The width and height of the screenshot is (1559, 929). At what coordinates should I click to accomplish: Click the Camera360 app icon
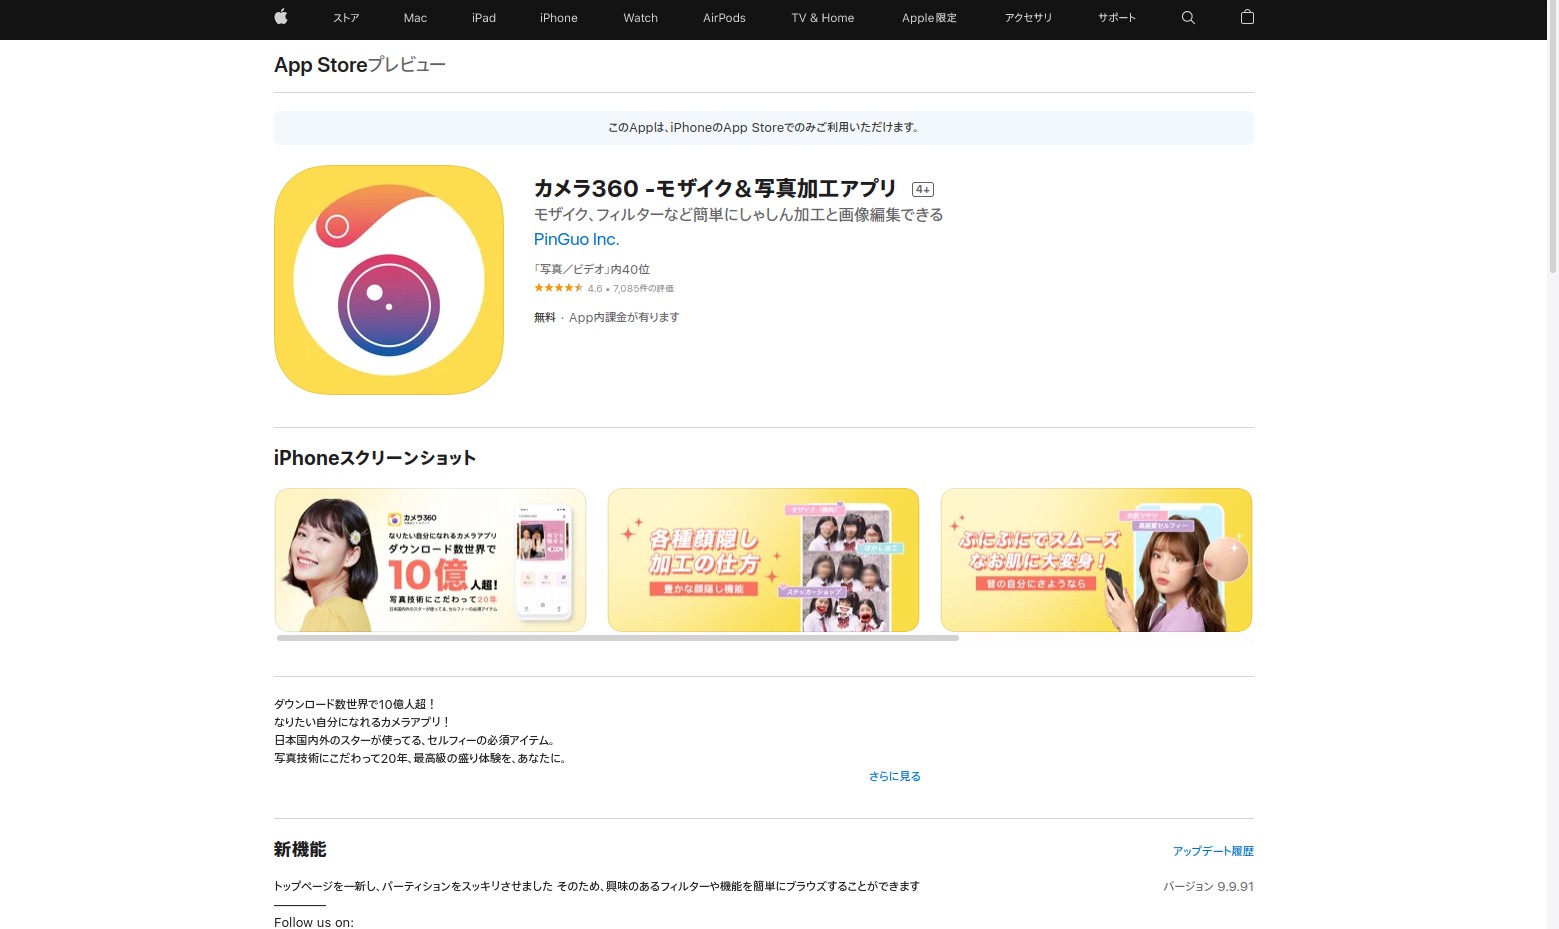coord(389,280)
